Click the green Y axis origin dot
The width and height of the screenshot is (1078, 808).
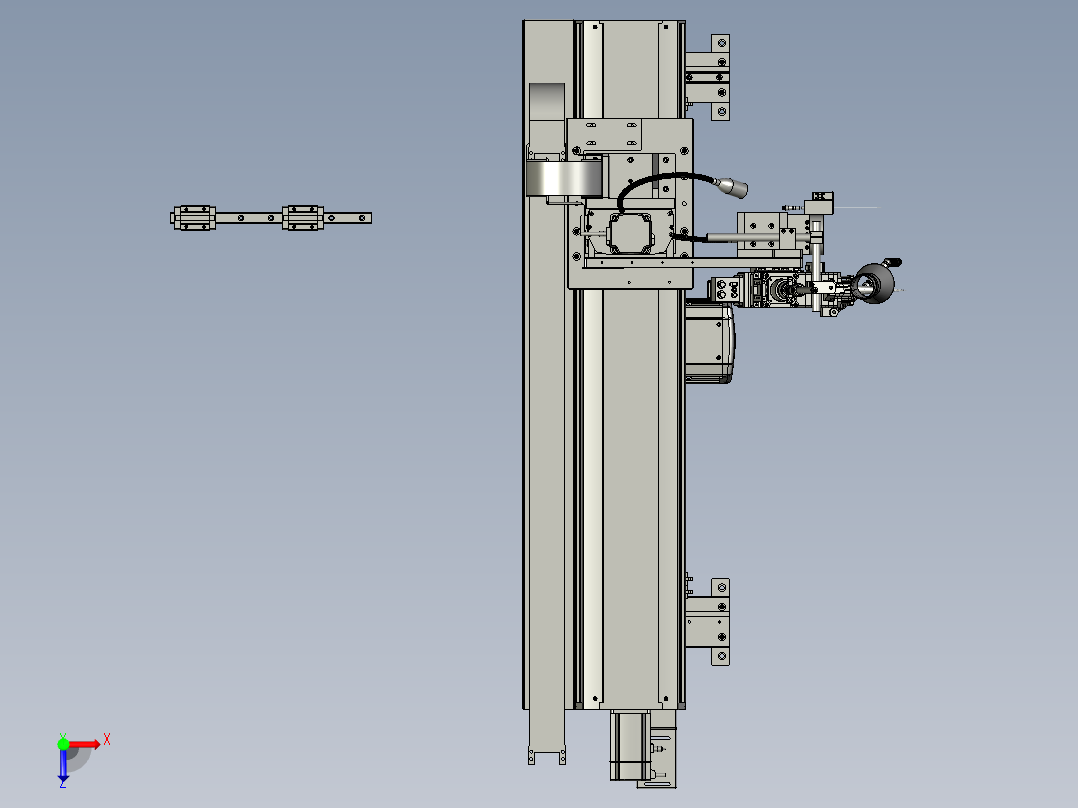63,744
